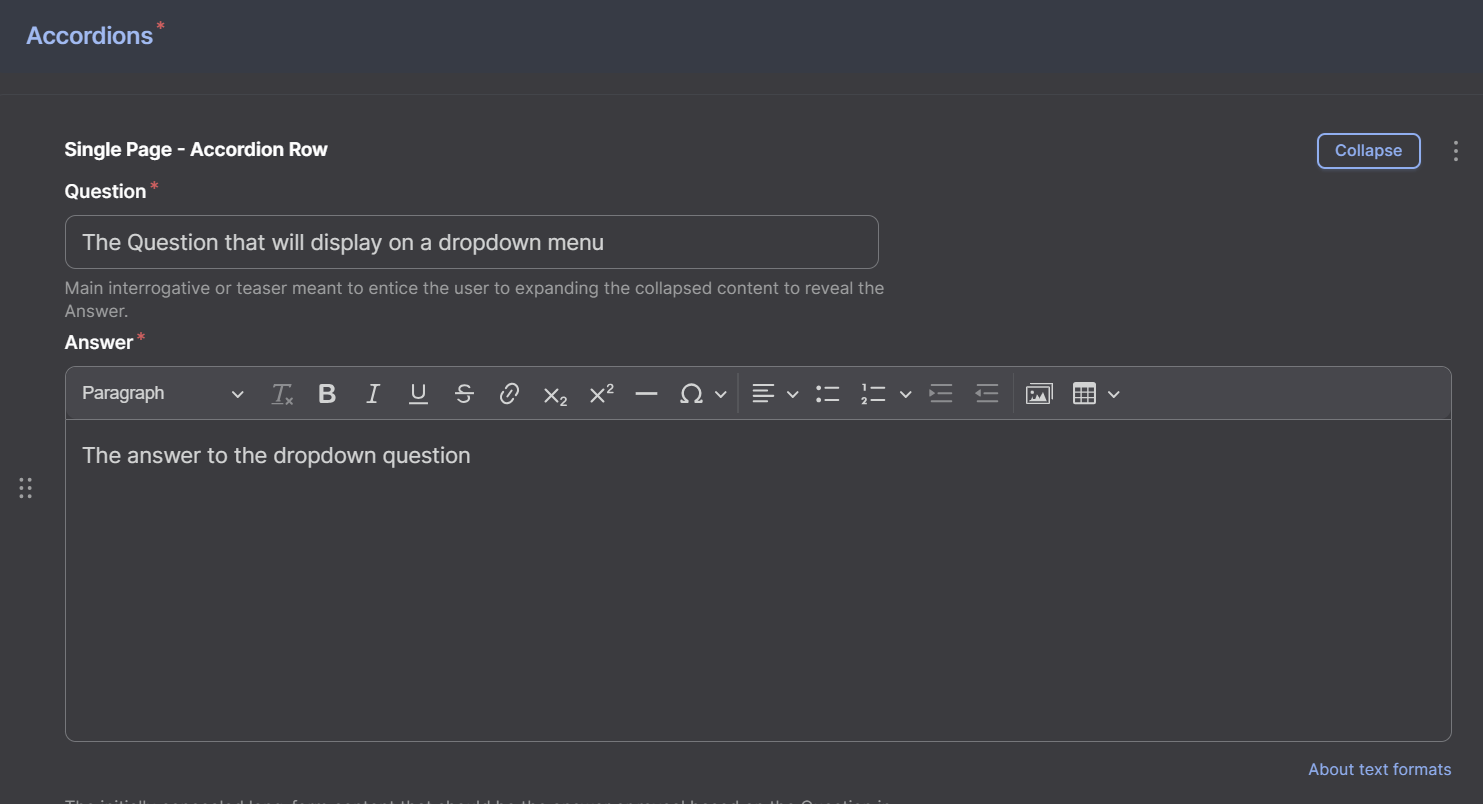Increase indent in the Answer editor
The width and height of the screenshot is (1483, 804).
click(941, 394)
